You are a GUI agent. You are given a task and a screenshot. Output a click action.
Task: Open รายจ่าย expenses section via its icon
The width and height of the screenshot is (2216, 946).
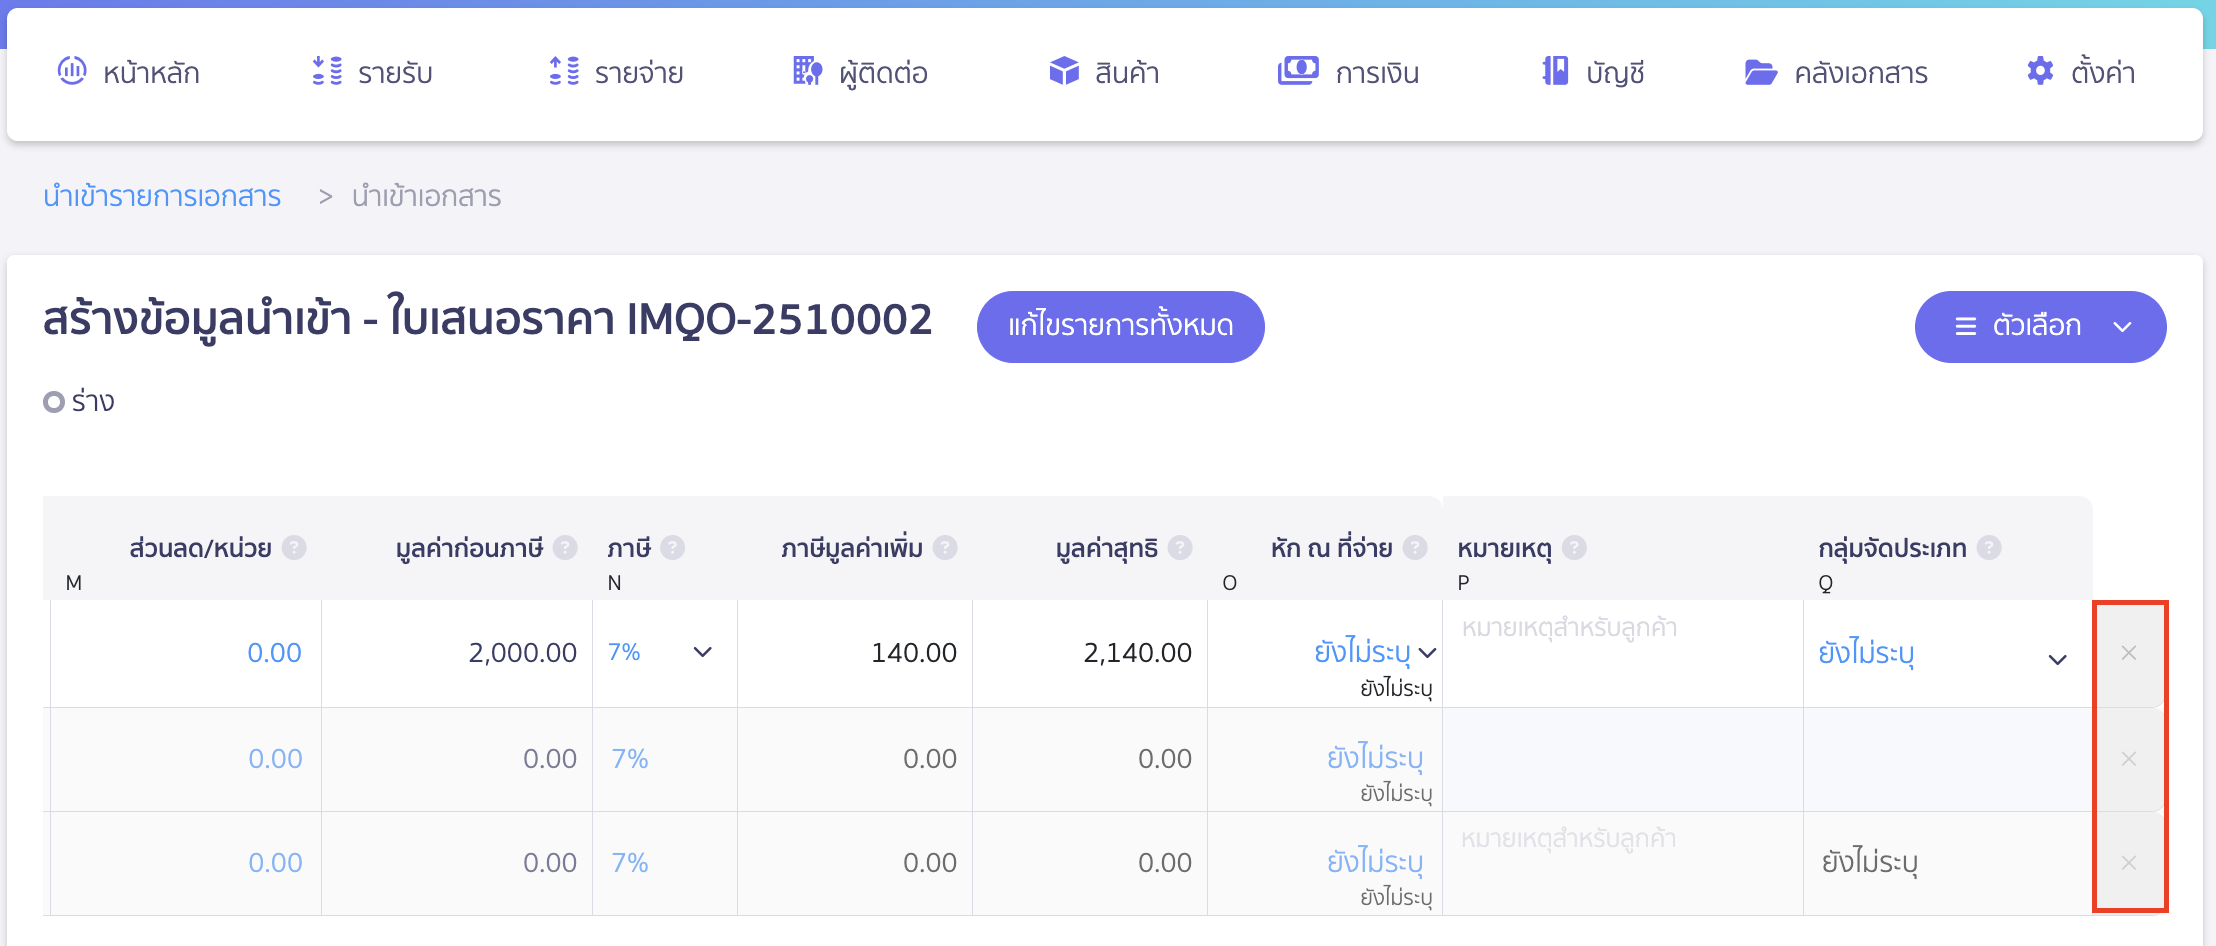coord(565,71)
